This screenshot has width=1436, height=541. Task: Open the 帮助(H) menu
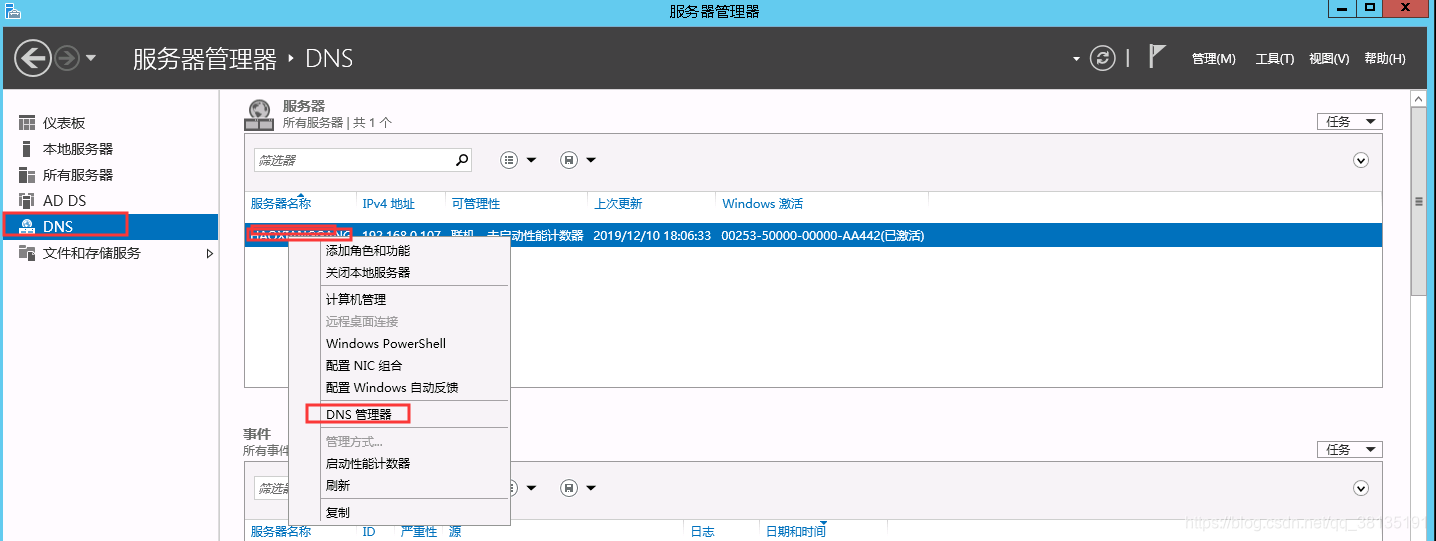[1385, 59]
